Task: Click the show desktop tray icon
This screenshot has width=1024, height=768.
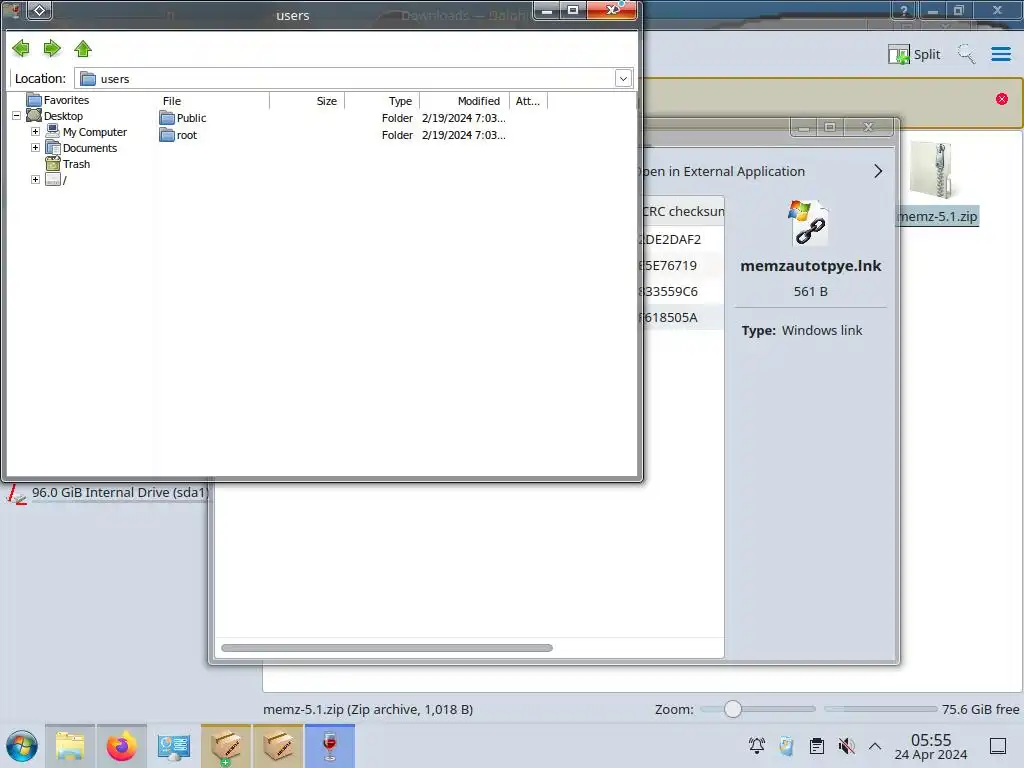Action: (998, 746)
